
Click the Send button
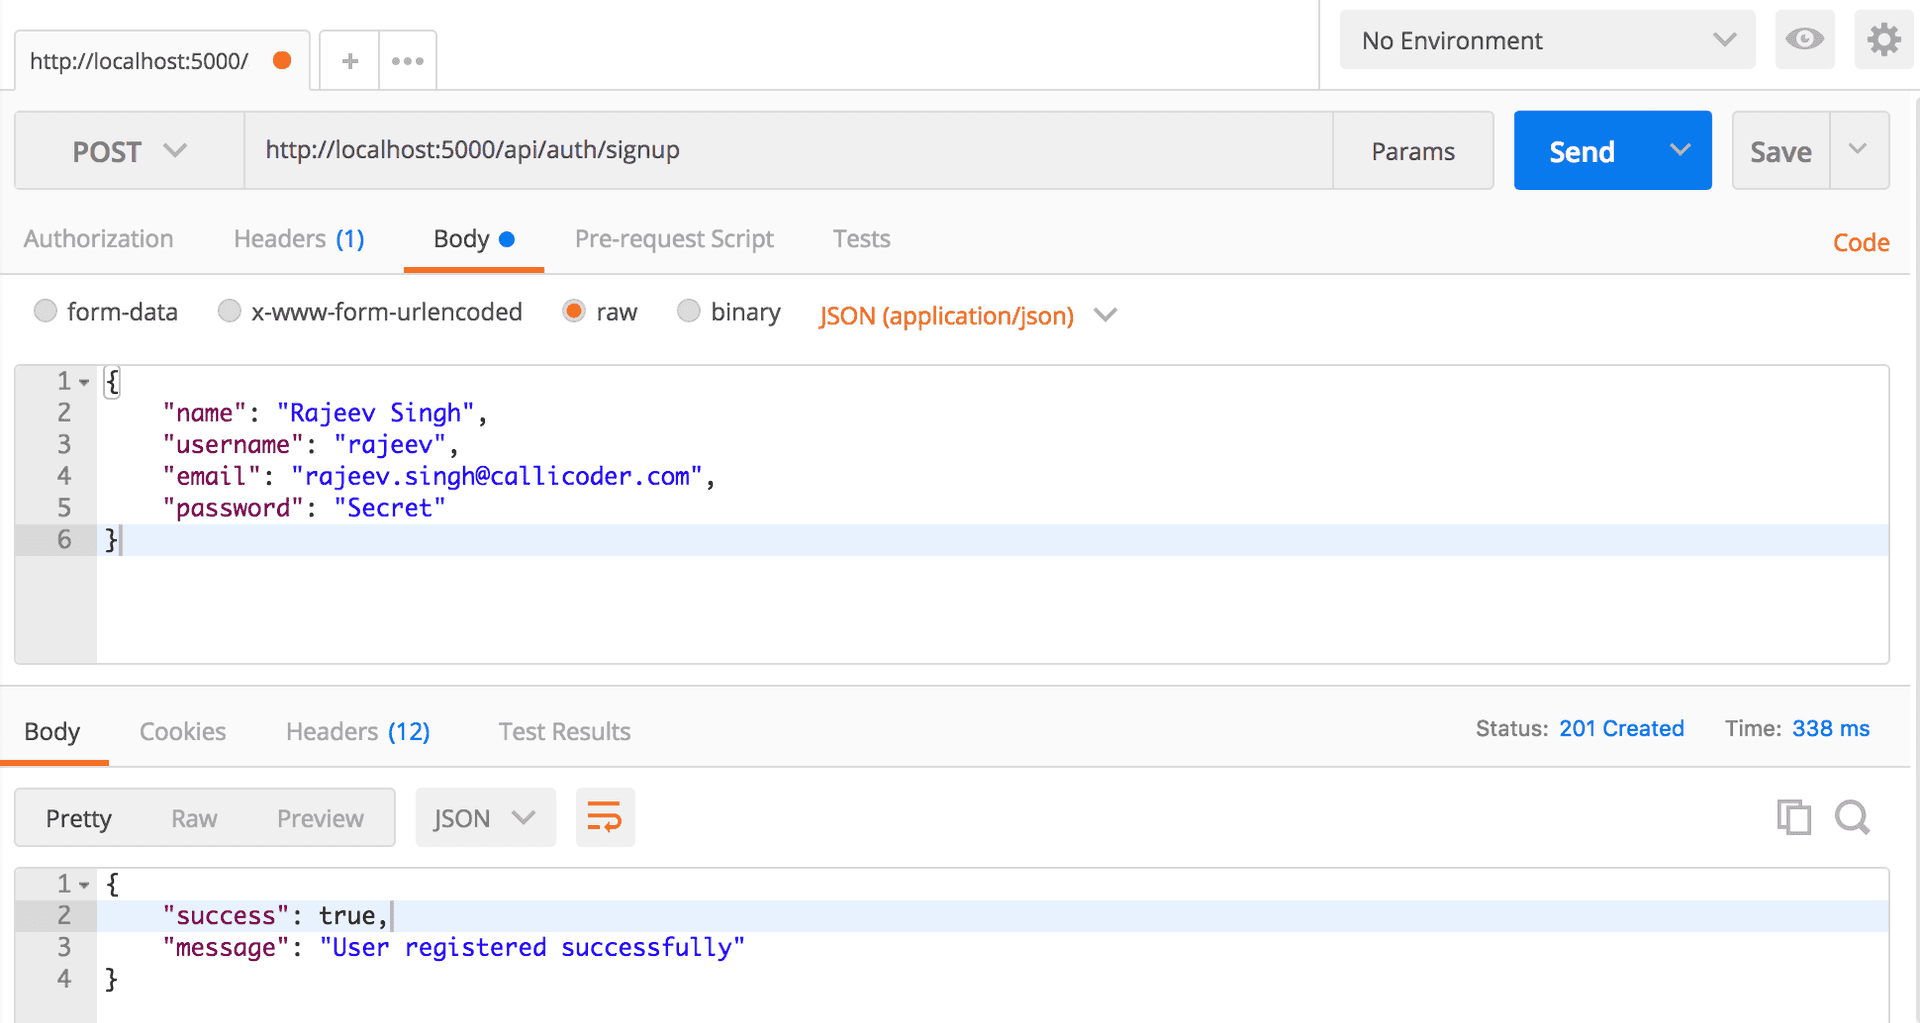pyautogui.click(x=1583, y=150)
